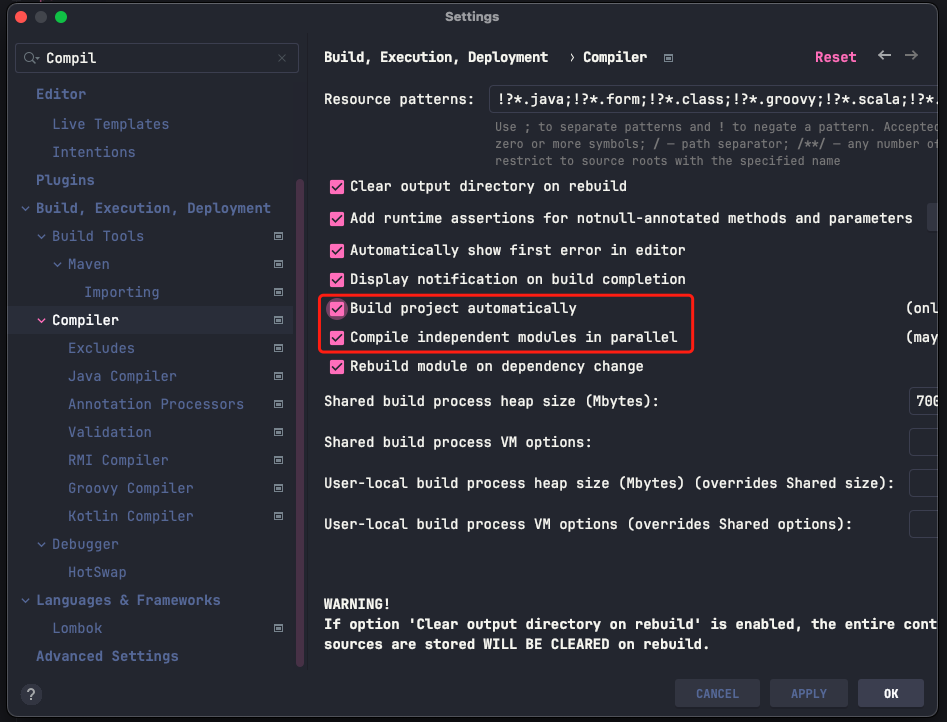The width and height of the screenshot is (947, 722).
Task: Navigate forward with right arrow icon
Action: point(911,56)
